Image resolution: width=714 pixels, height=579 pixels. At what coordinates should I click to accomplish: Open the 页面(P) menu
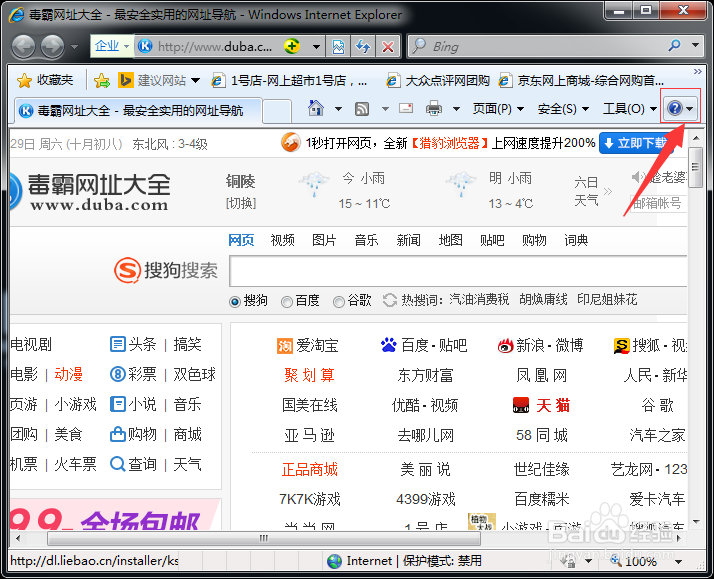498,109
